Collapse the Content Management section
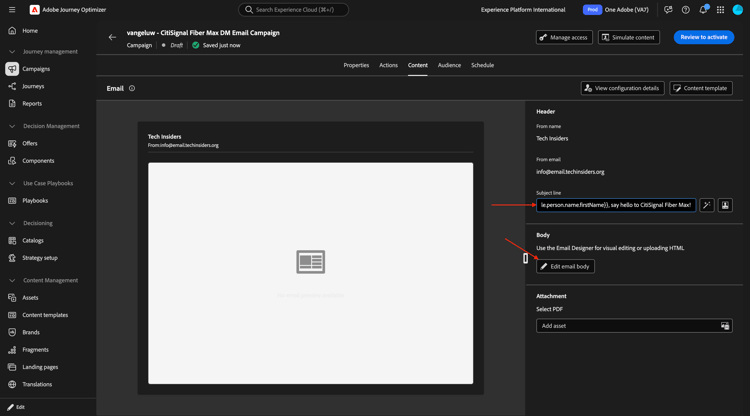 pyautogui.click(x=12, y=280)
